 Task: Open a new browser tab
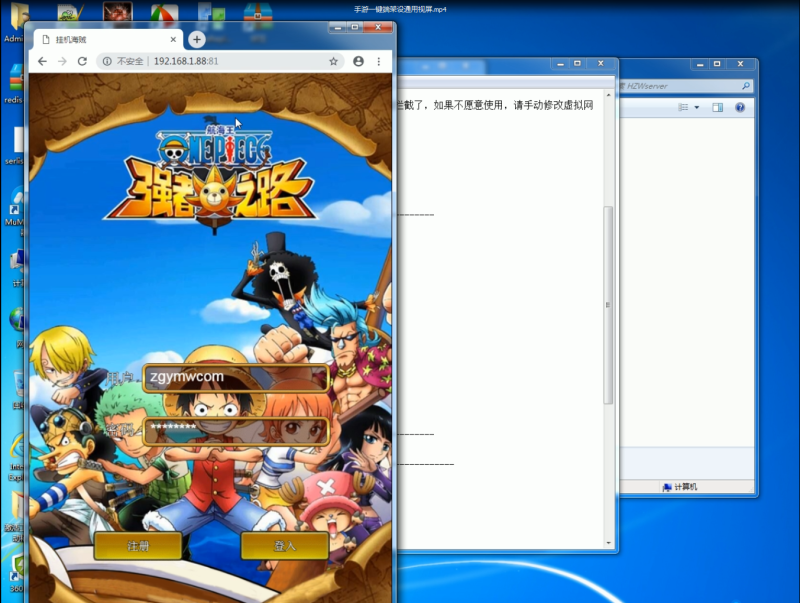coord(196,39)
